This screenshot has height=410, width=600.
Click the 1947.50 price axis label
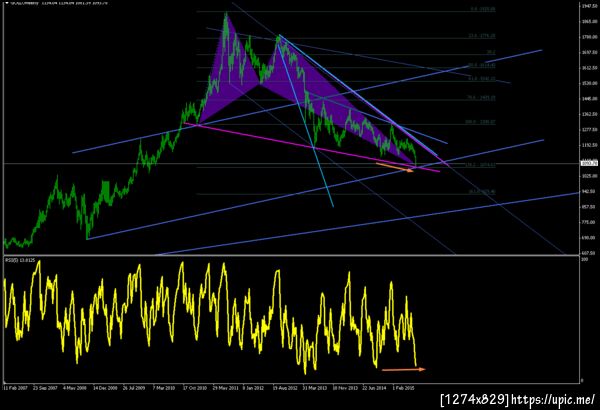[x=590, y=6]
